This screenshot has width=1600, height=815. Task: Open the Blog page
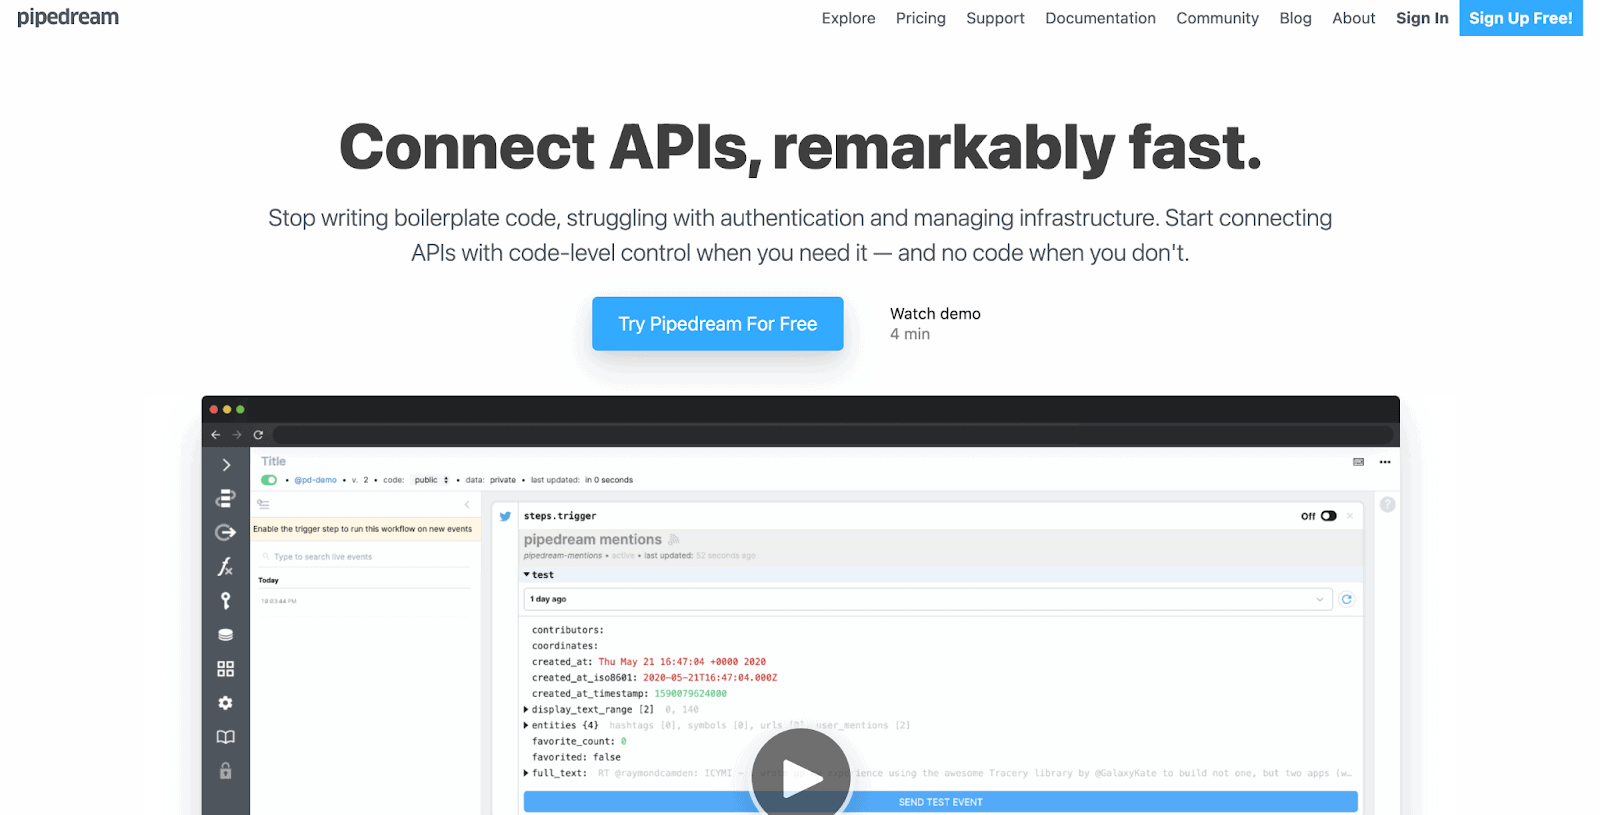(1295, 18)
